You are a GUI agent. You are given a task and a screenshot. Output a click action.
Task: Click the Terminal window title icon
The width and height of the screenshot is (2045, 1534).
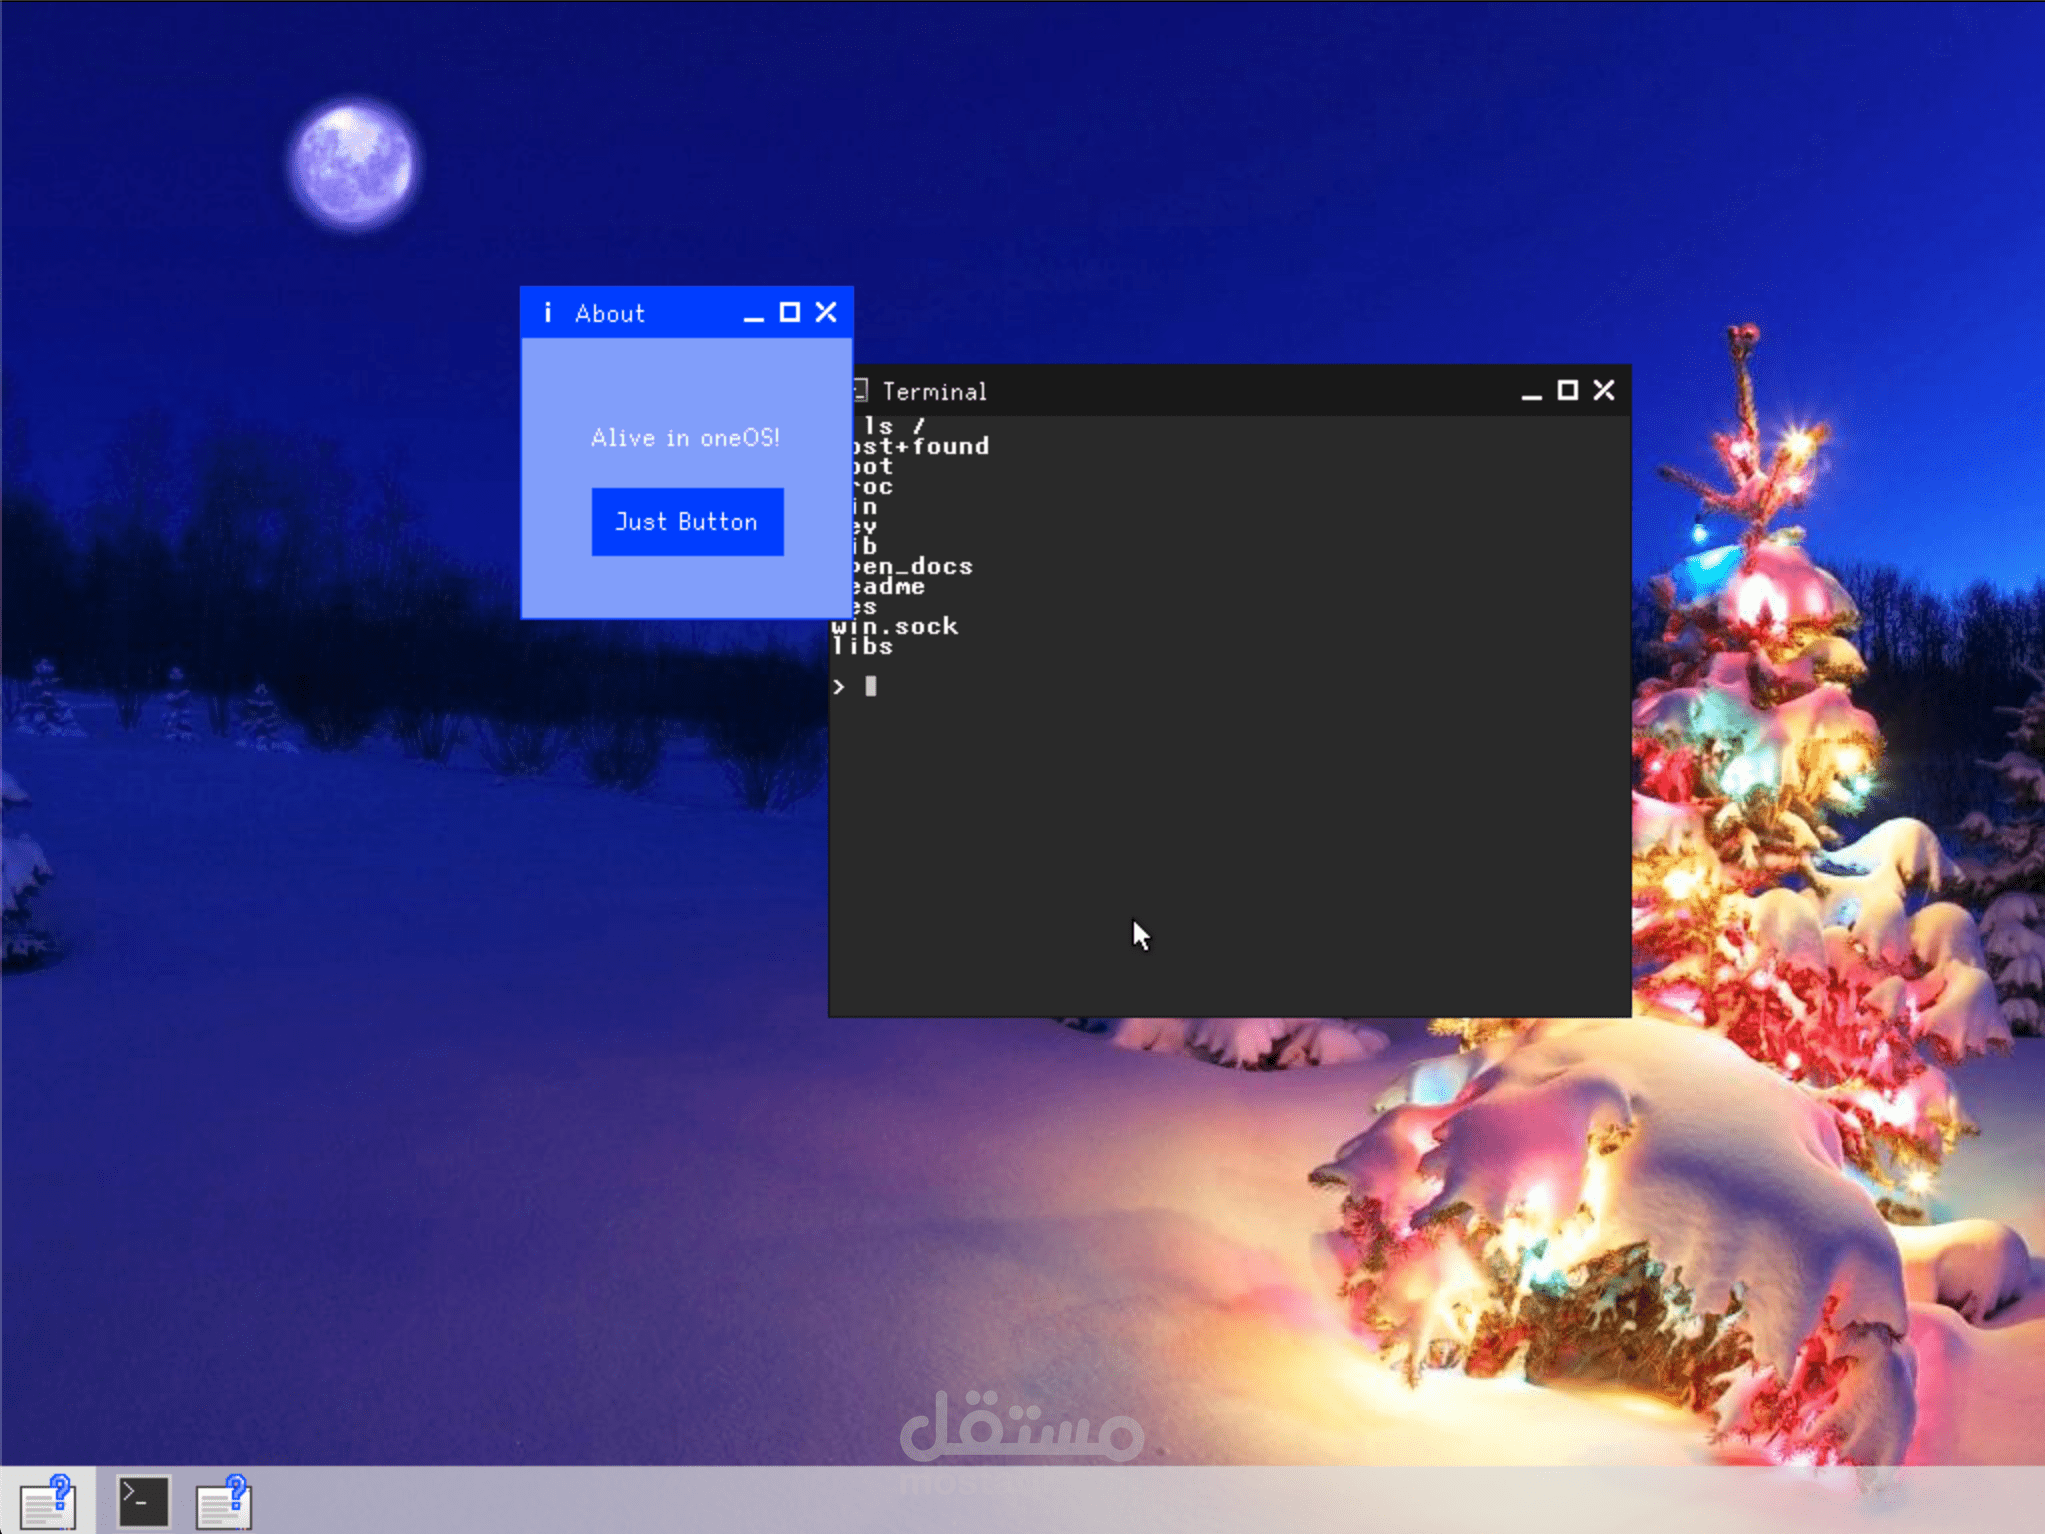(x=860, y=390)
